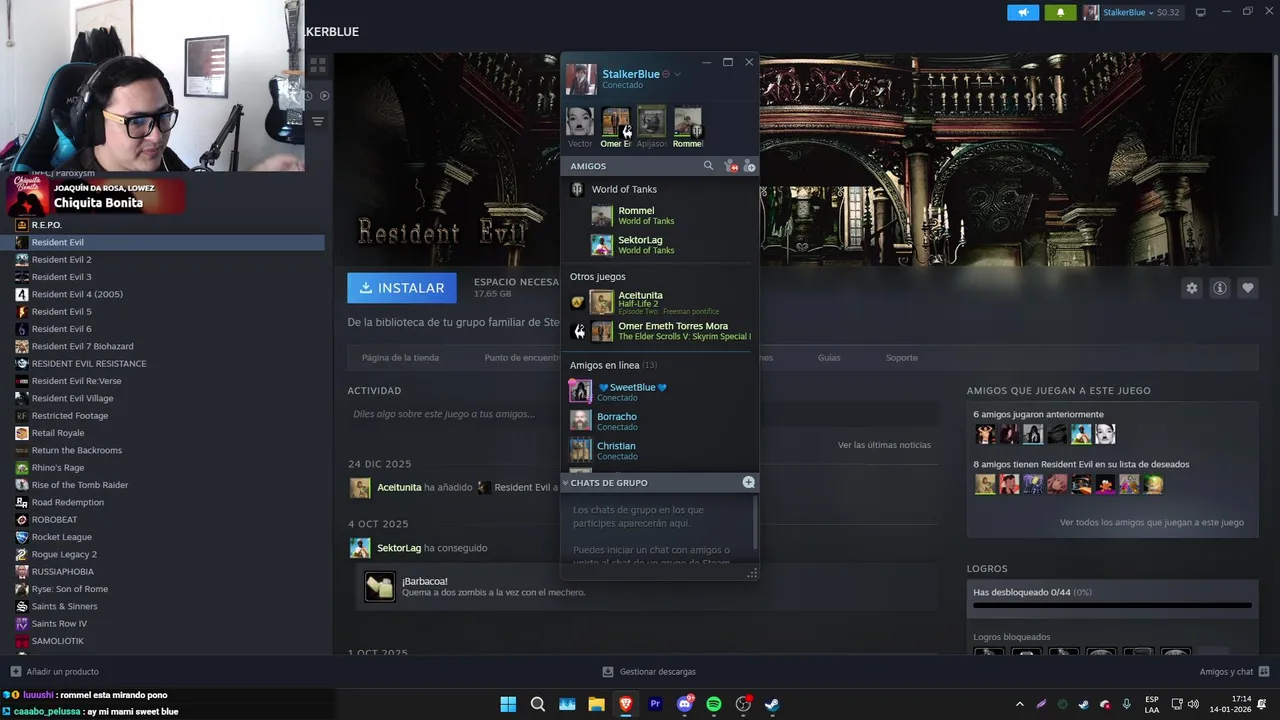Viewport: 1280px width, 720px height.
Task: Open chat with Christian
Action: [x=660, y=450]
